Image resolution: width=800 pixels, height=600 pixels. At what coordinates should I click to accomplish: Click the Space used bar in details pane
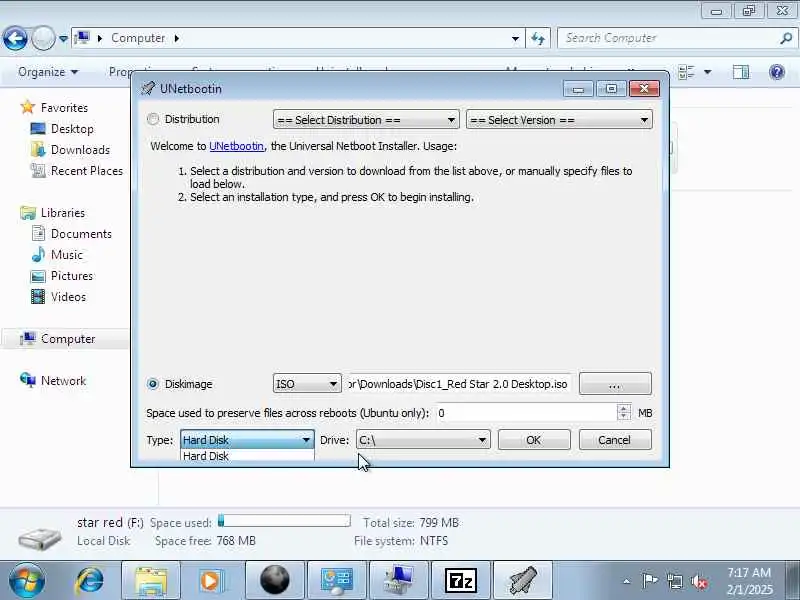[284, 521]
